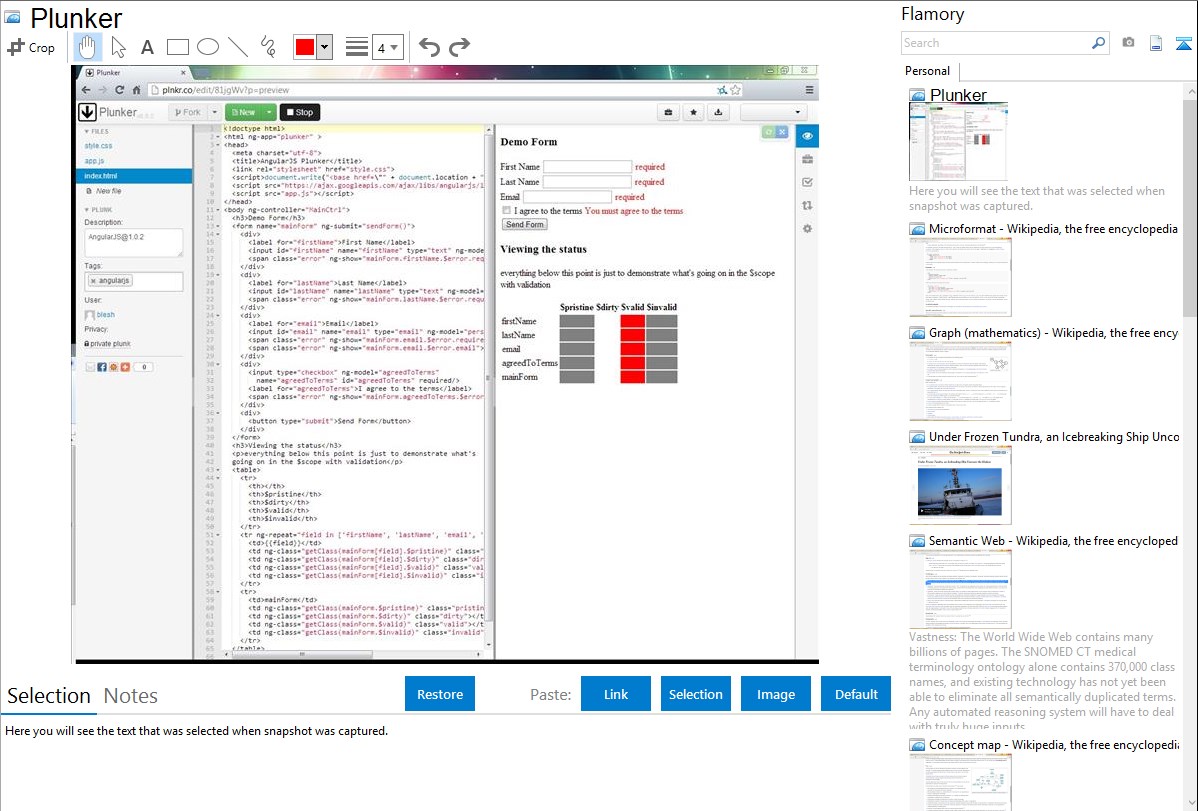Paste as Link
Viewport: 1198px width, 811px height.
click(616, 694)
